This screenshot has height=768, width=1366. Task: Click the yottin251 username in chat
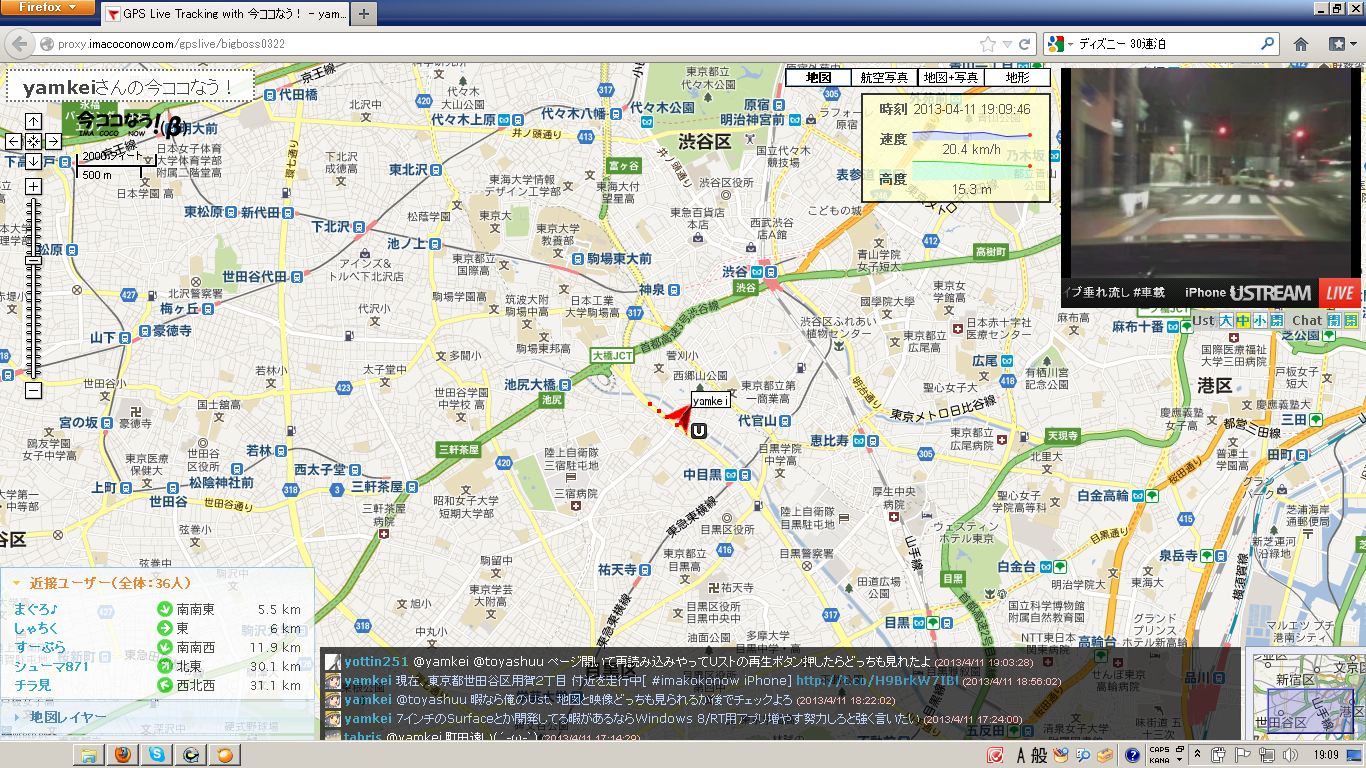point(376,661)
